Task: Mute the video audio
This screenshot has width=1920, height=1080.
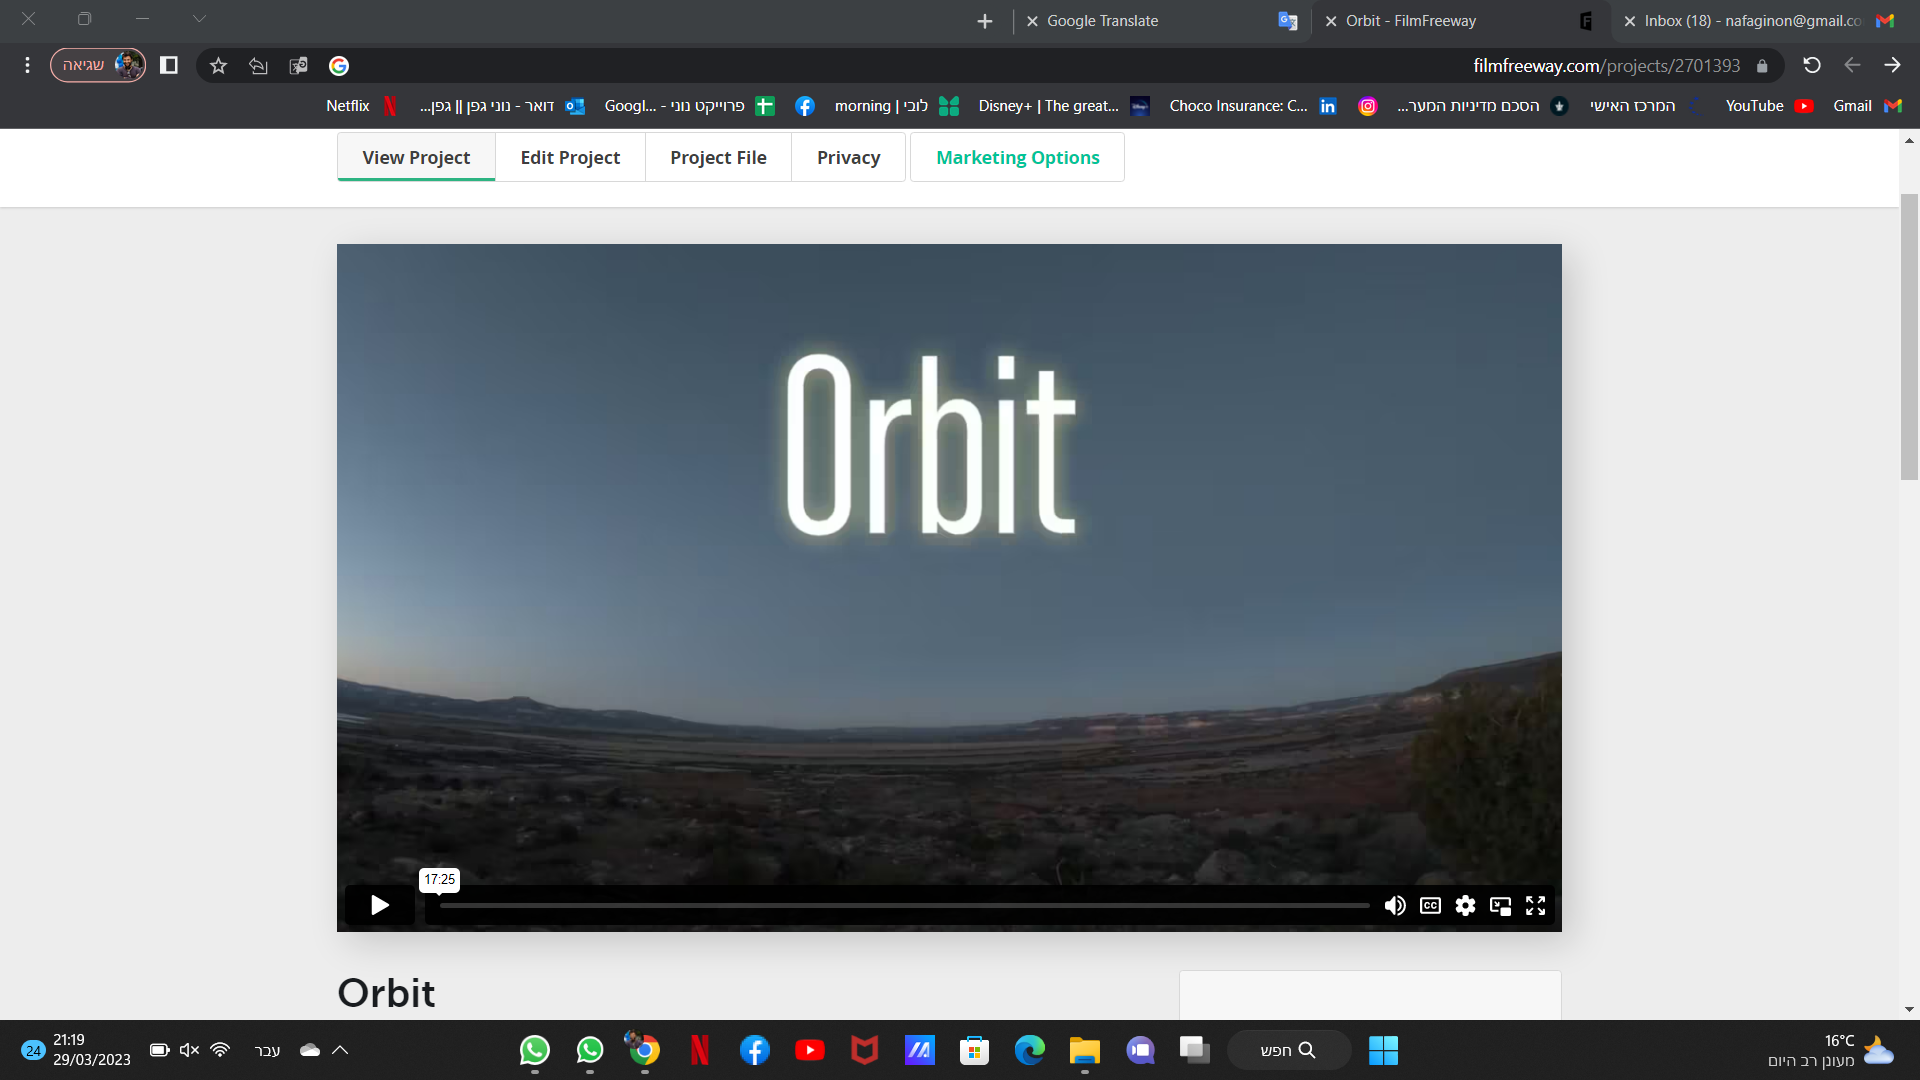Action: (1395, 905)
